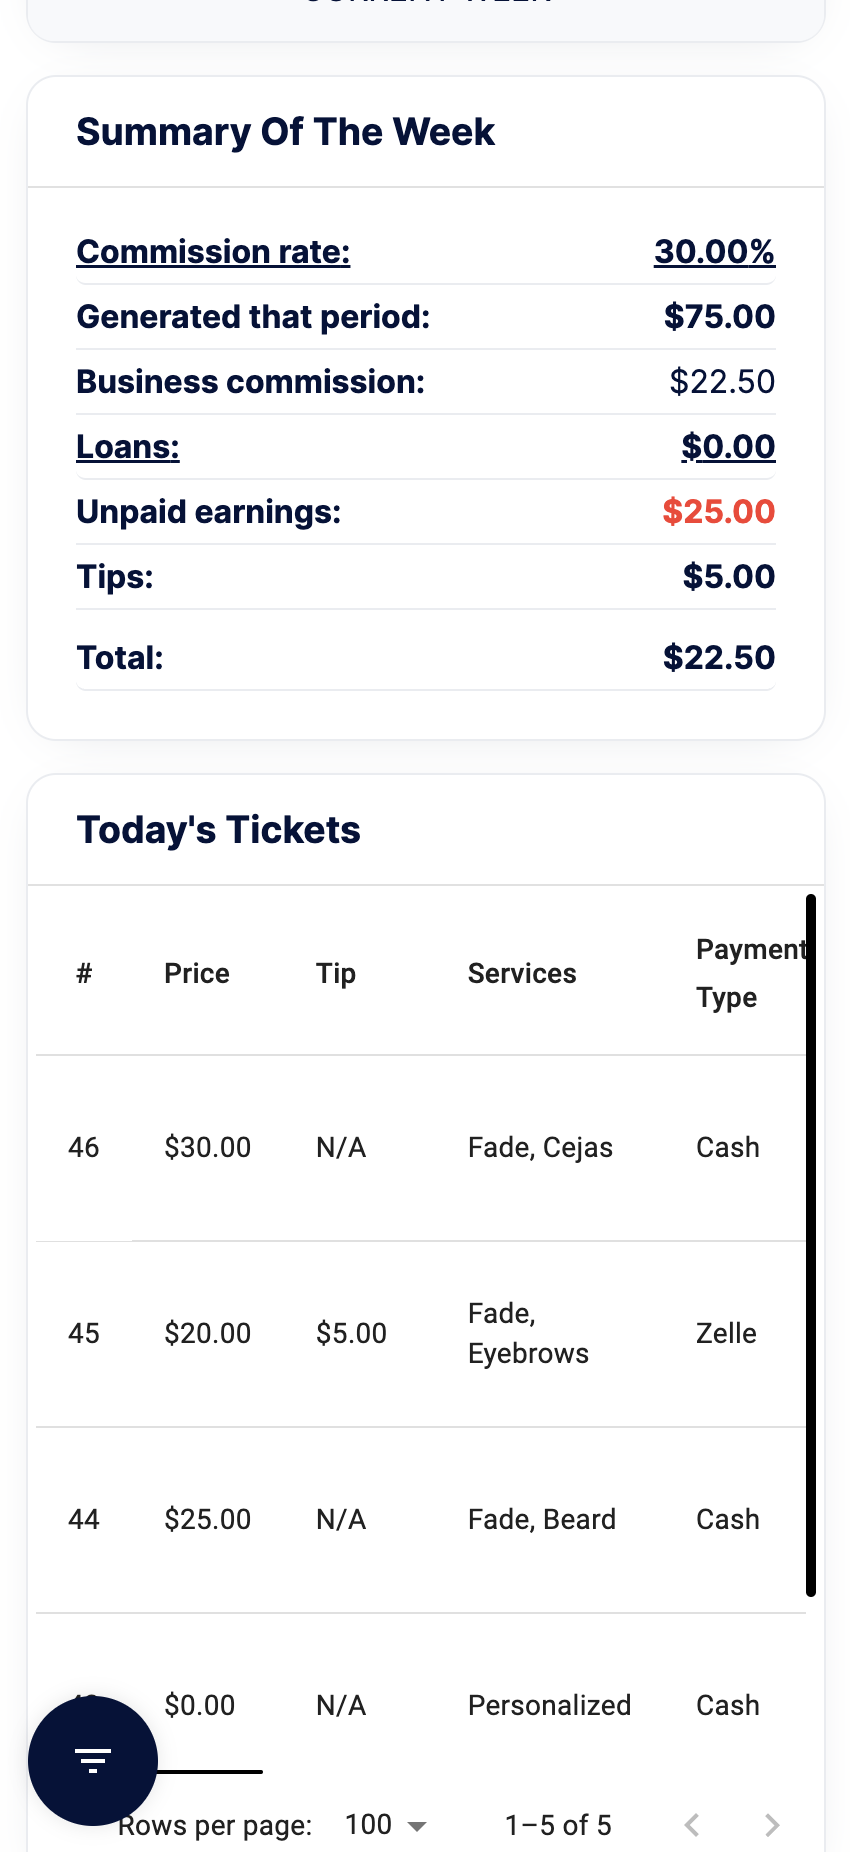Select ticket 44 Fade, Beard row

pos(421,1519)
